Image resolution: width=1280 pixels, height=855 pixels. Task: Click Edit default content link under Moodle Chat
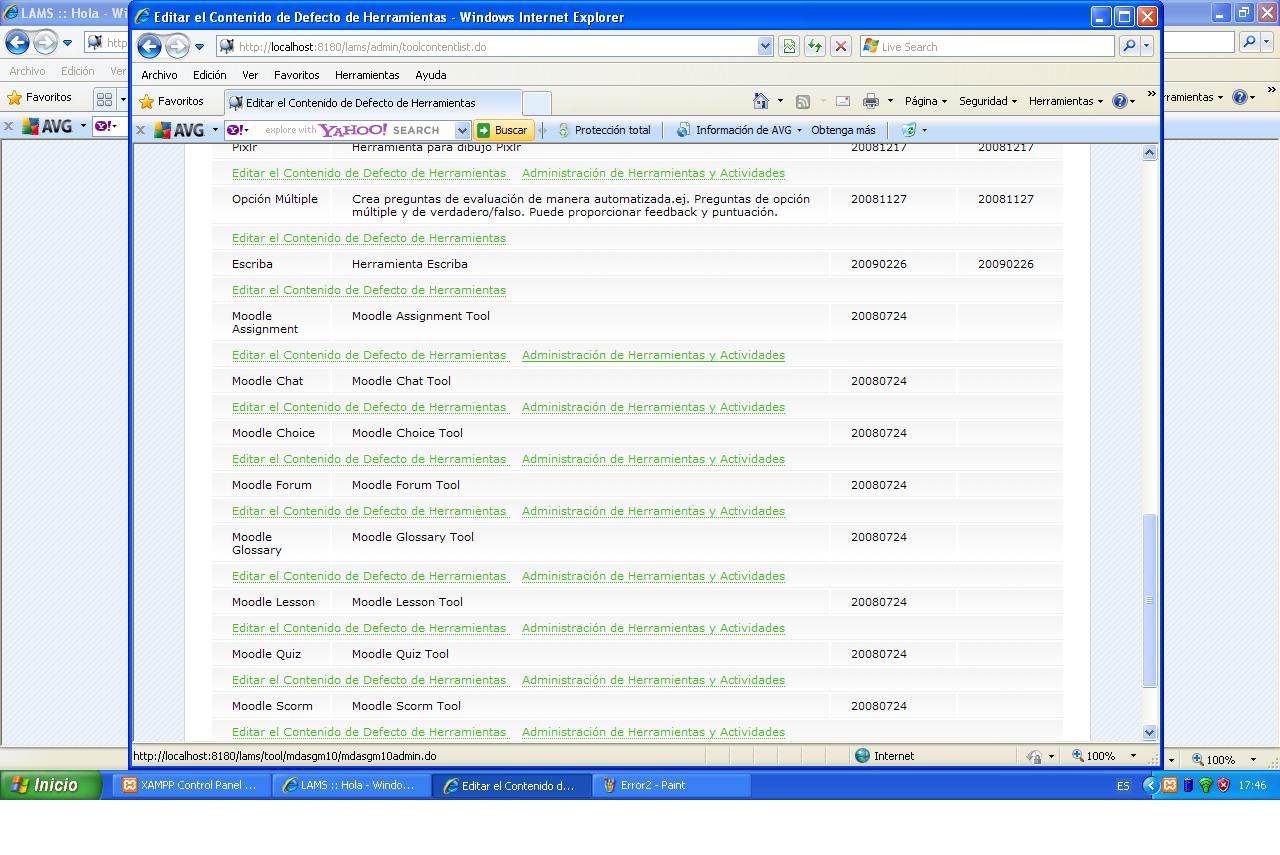pos(369,407)
